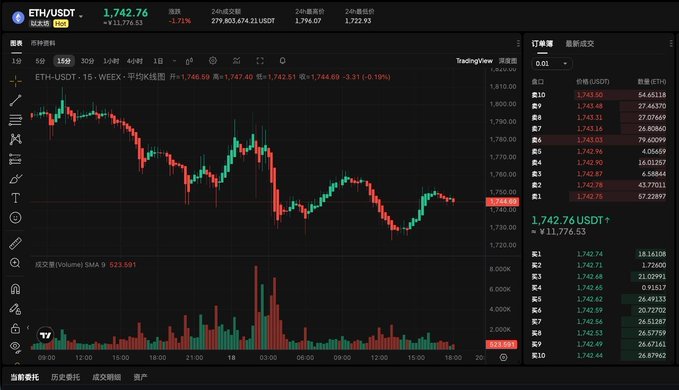Click ask price 1,742.75 in 卖1 row

[590, 197]
